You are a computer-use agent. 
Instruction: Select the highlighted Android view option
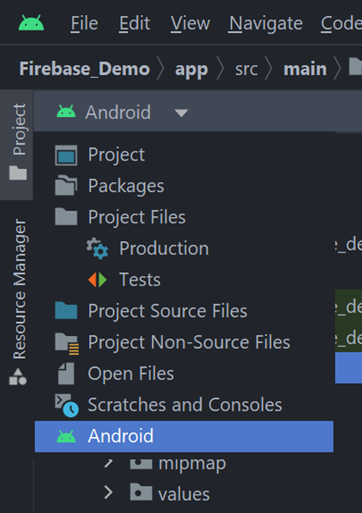tap(184, 436)
